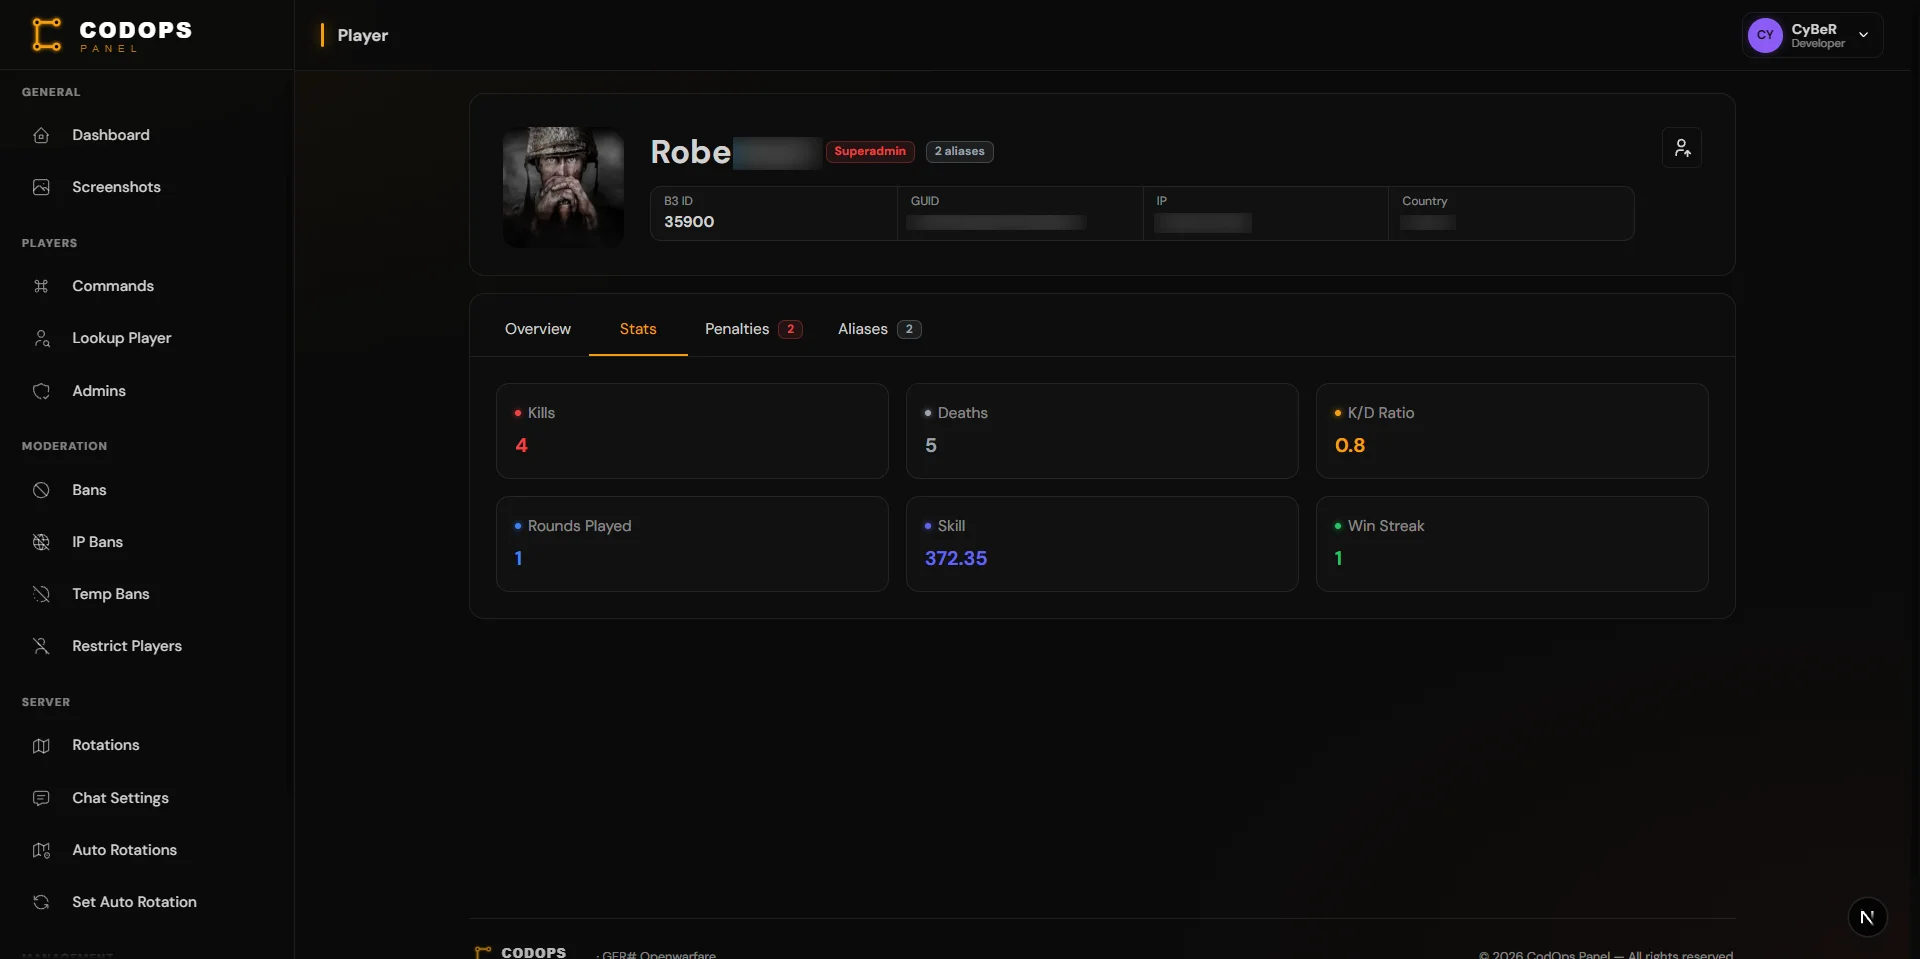Screen dimensions: 1920x959
Task: Click the Win Streak stat card
Action: pyautogui.click(x=1512, y=544)
